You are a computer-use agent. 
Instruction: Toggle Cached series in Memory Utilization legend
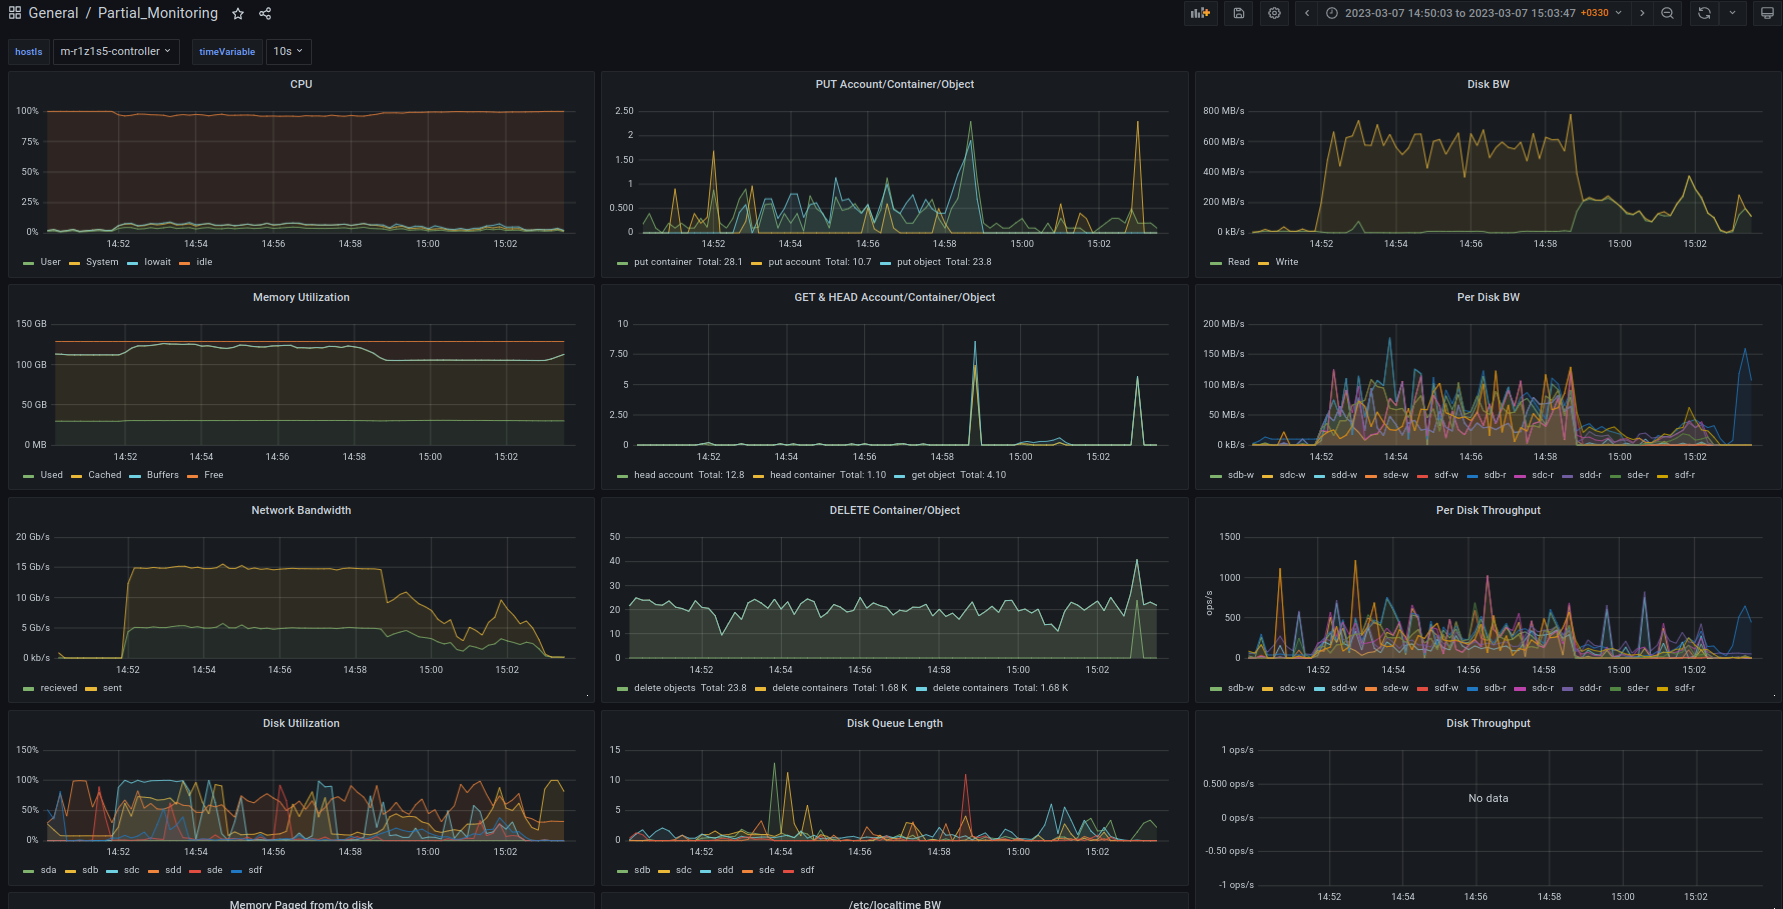(x=104, y=475)
